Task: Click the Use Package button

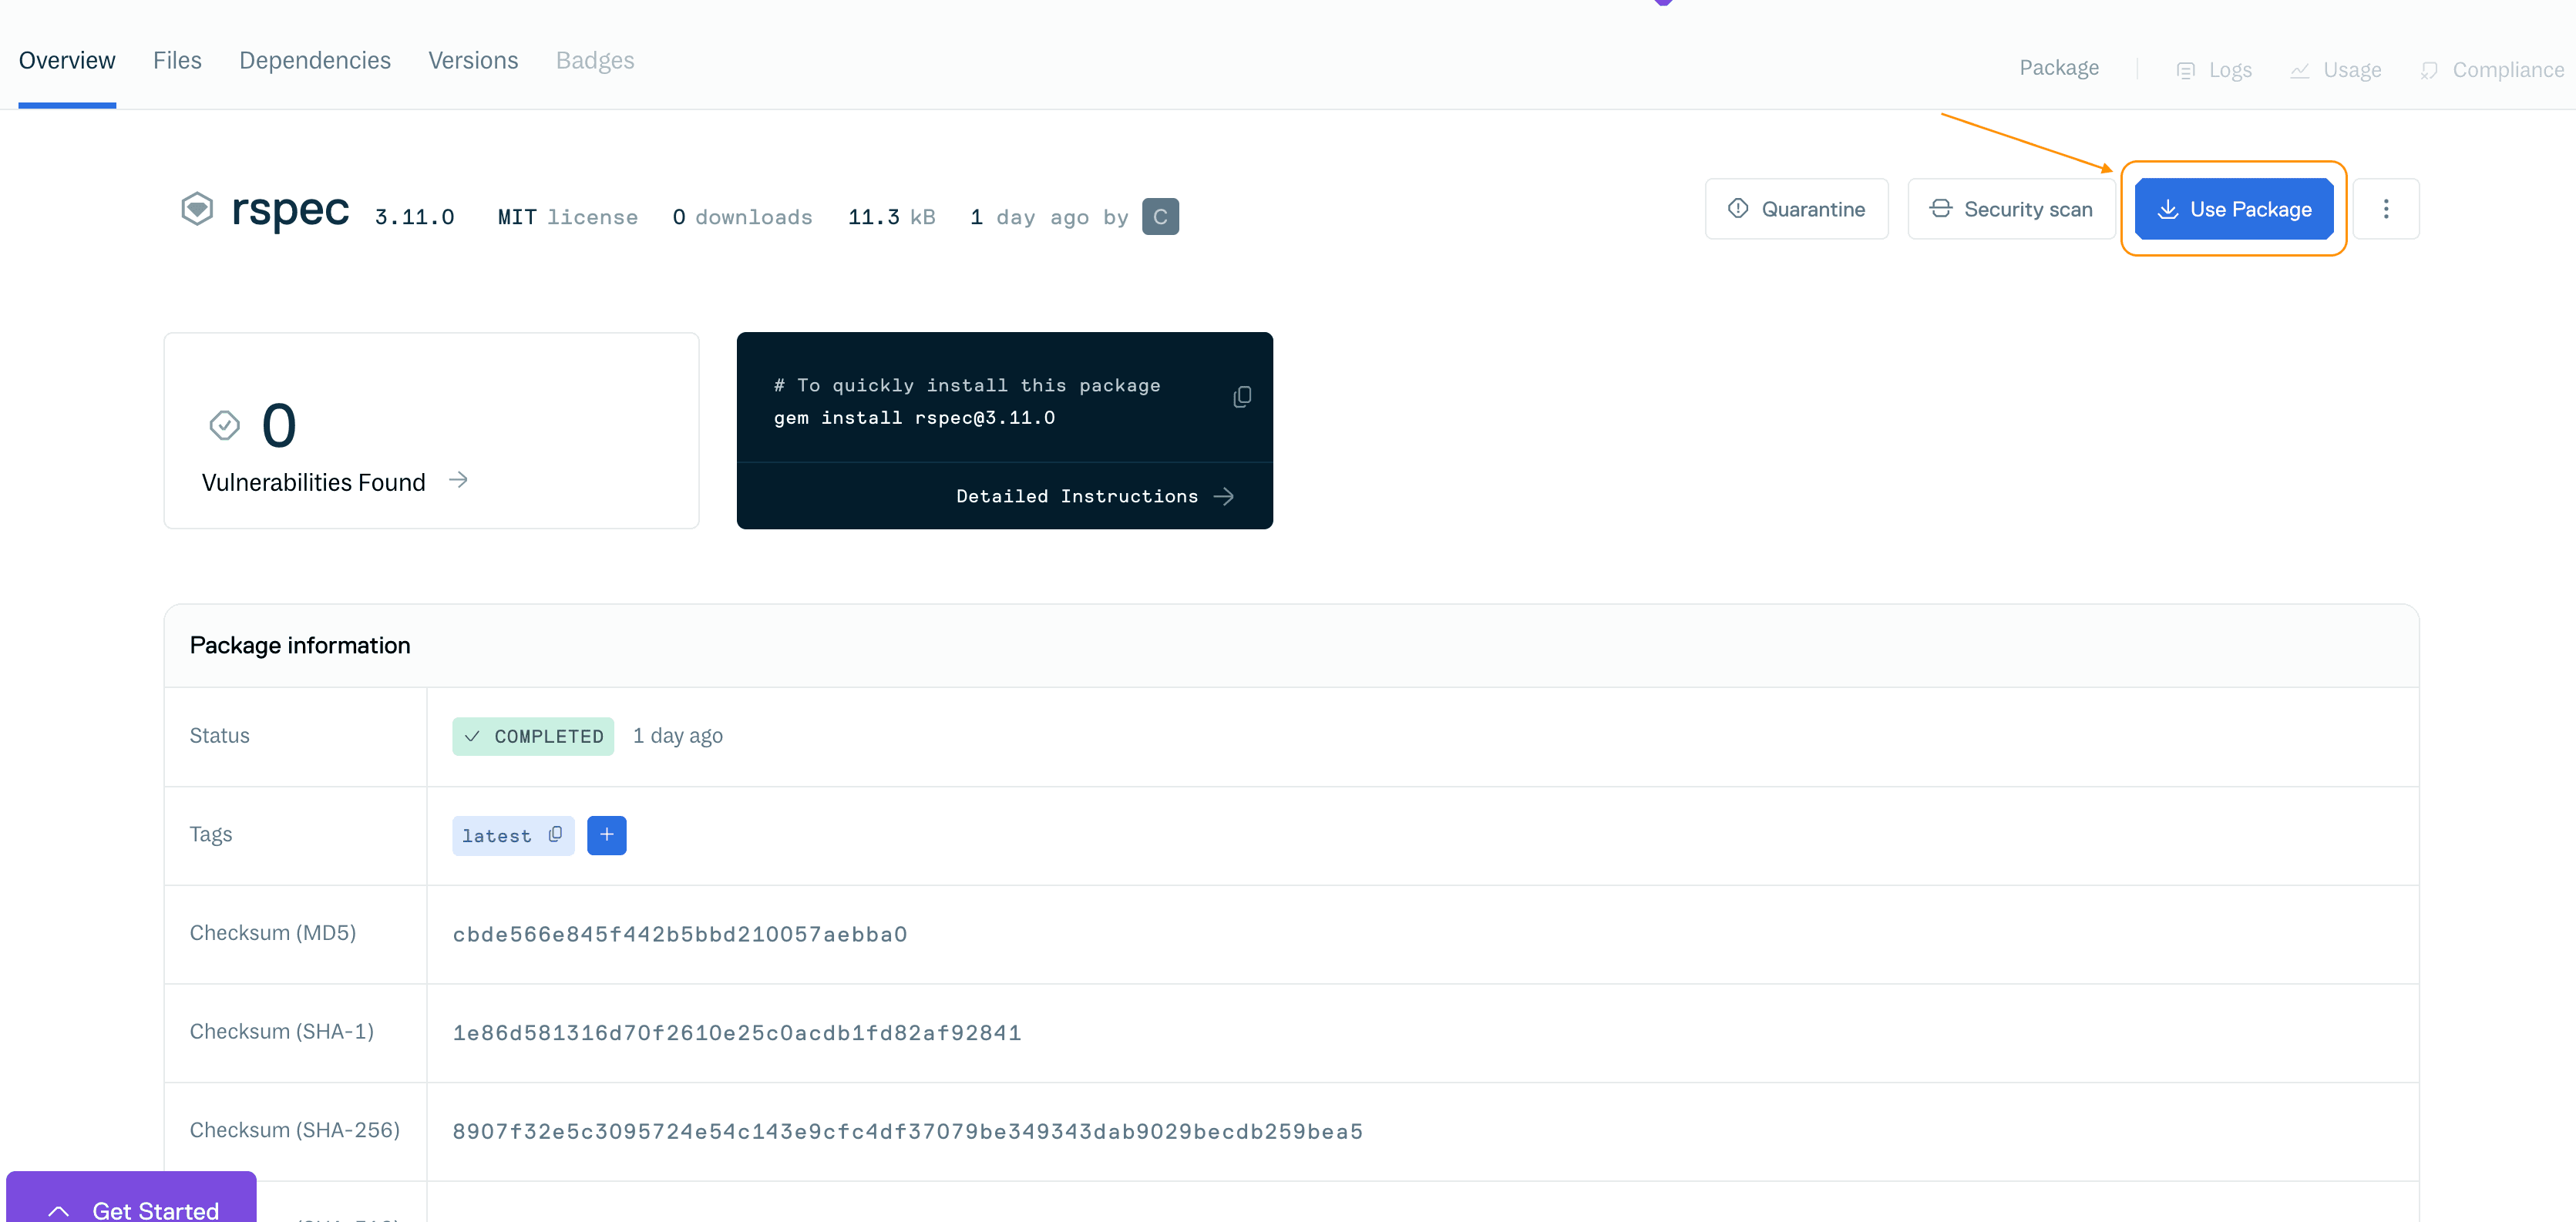Action: tap(2234, 208)
